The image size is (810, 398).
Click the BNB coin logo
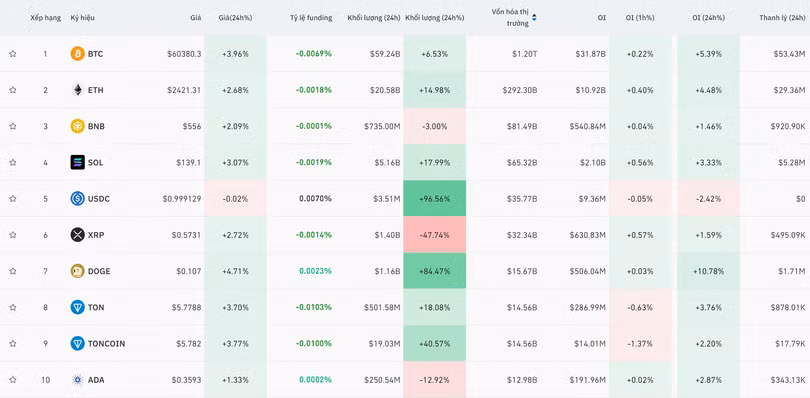pos(77,126)
